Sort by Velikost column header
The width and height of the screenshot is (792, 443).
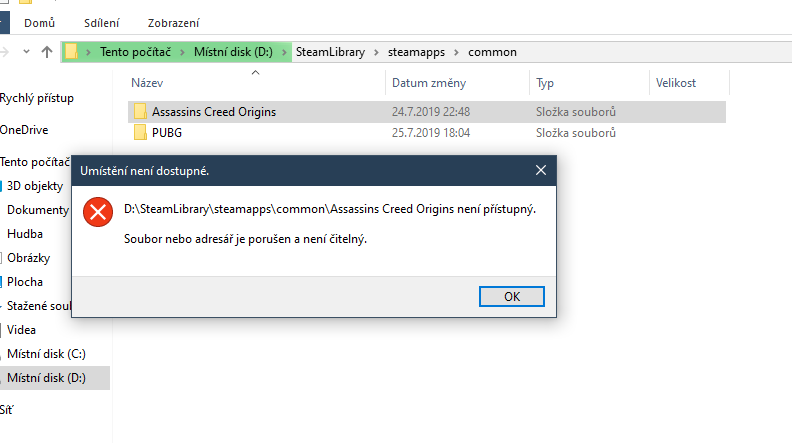676,83
